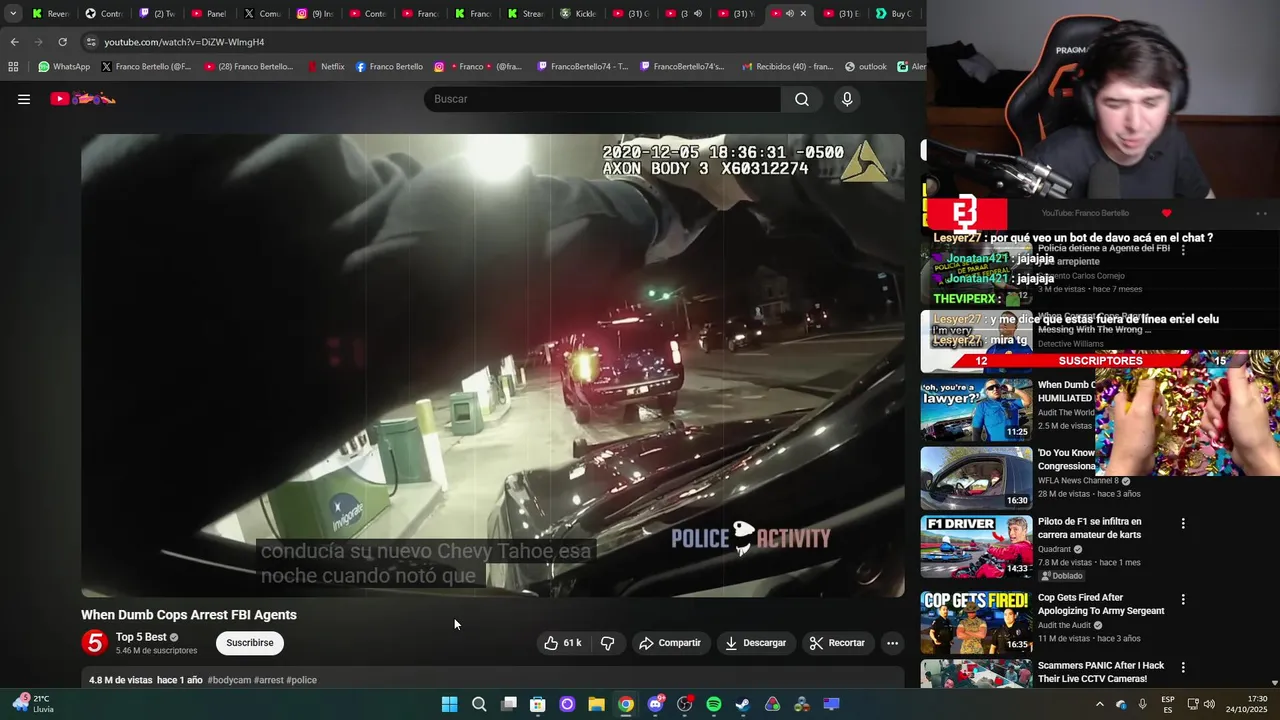Start voice search with microphone icon
Image resolution: width=1280 pixels, height=720 pixels.
click(x=847, y=99)
